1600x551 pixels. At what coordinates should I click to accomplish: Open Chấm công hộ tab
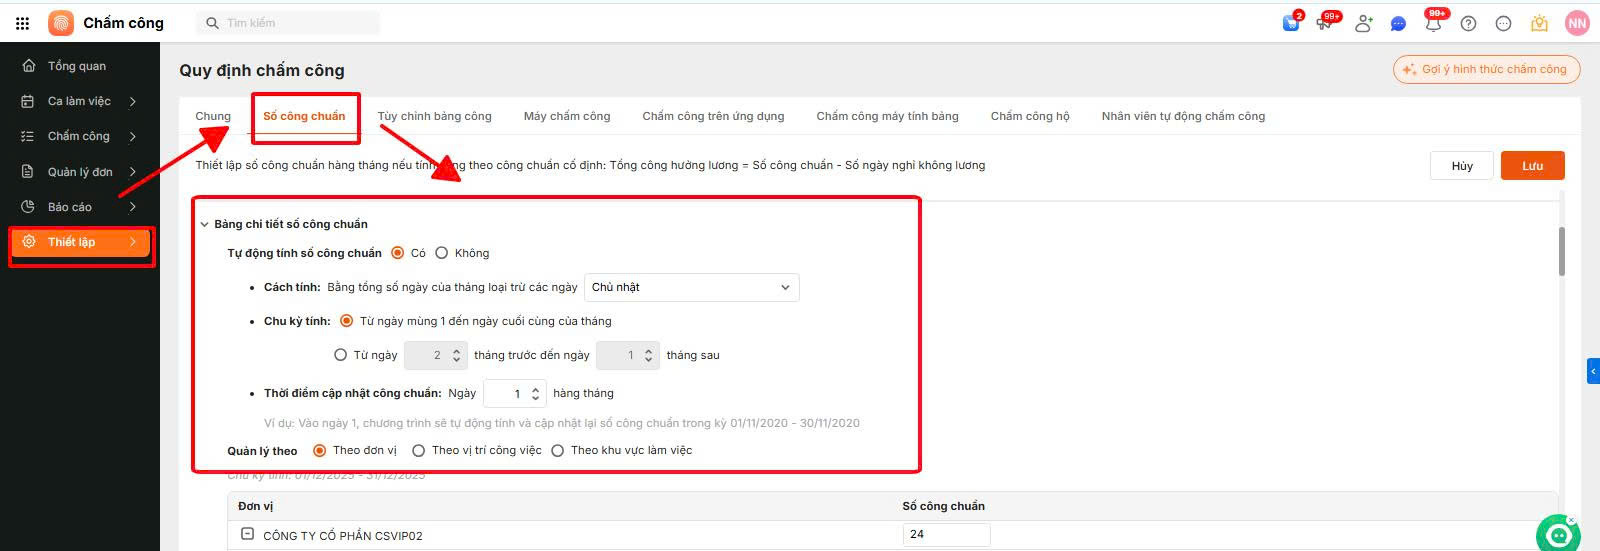pos(1030,116)
